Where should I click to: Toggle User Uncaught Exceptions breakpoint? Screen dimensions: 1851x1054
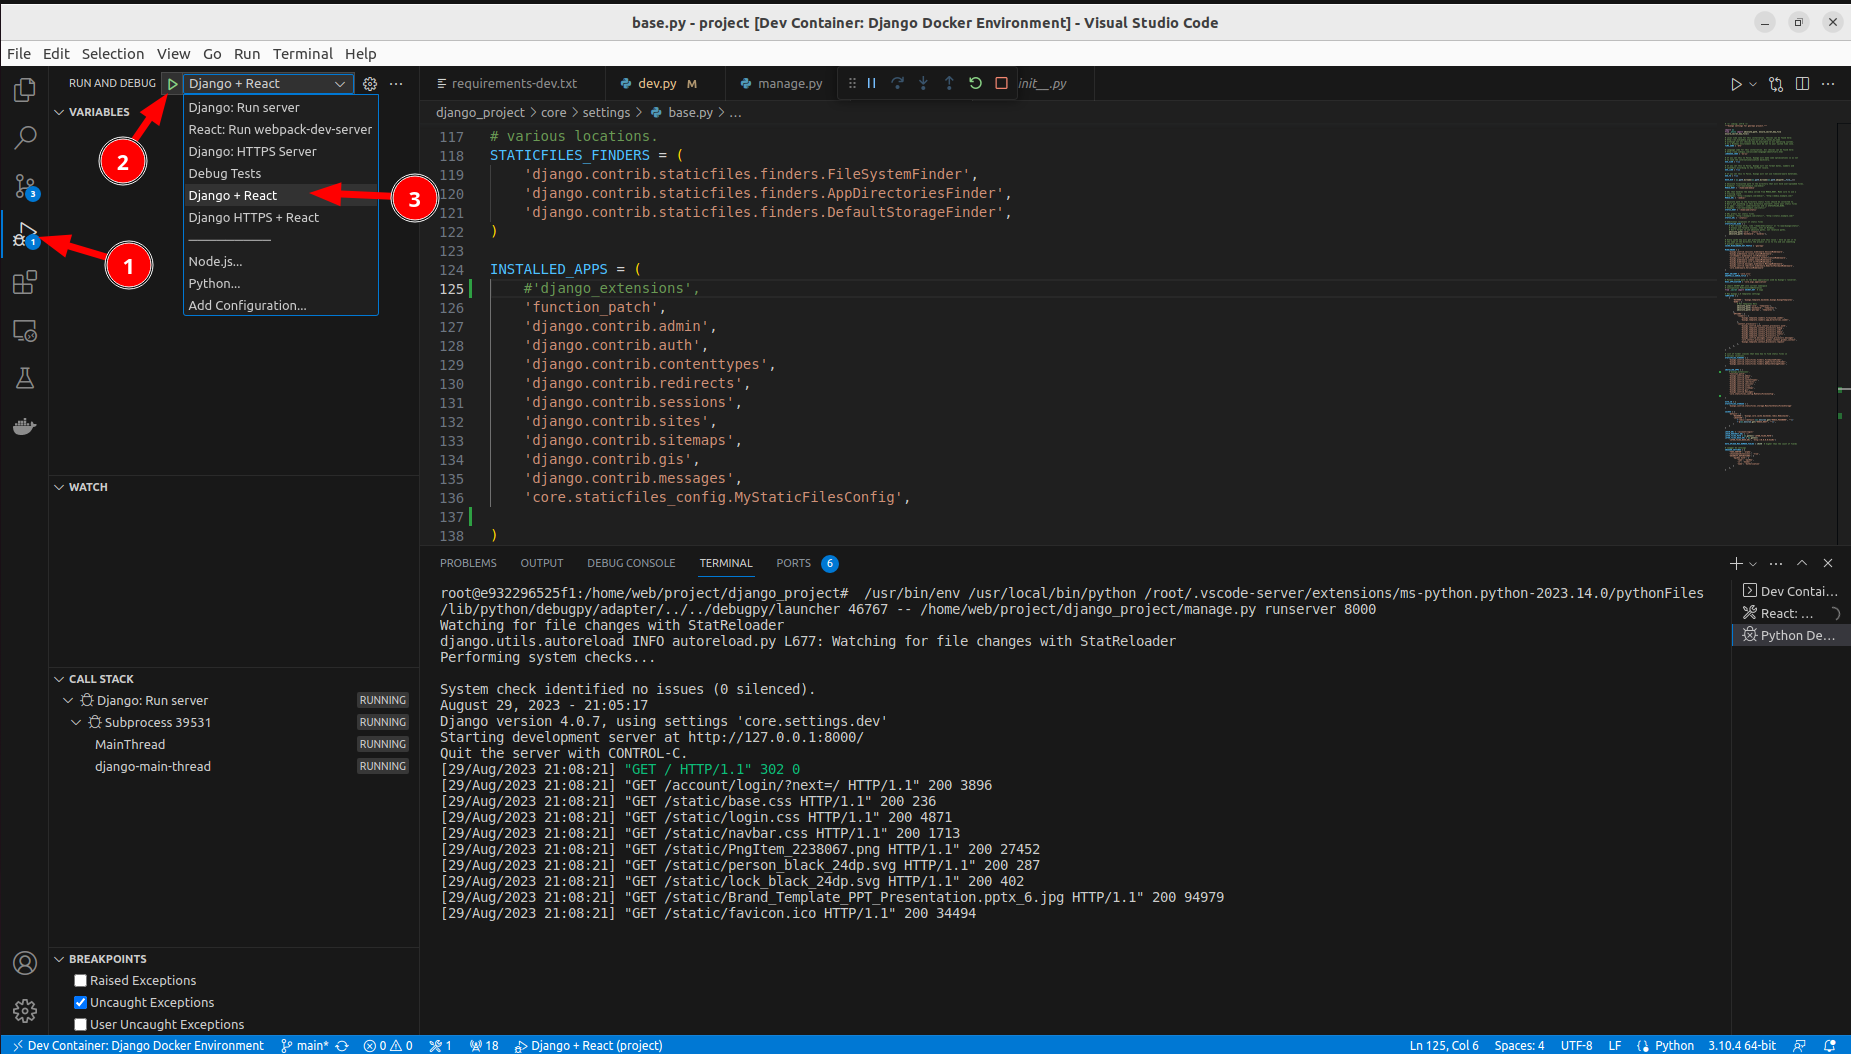coord(80,1024)
